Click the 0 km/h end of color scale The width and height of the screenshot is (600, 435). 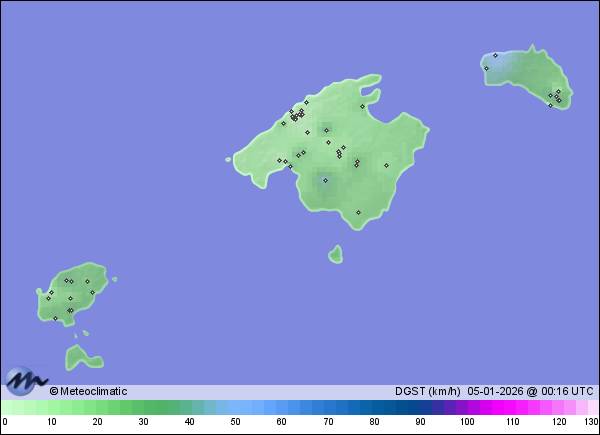point(5,408)
